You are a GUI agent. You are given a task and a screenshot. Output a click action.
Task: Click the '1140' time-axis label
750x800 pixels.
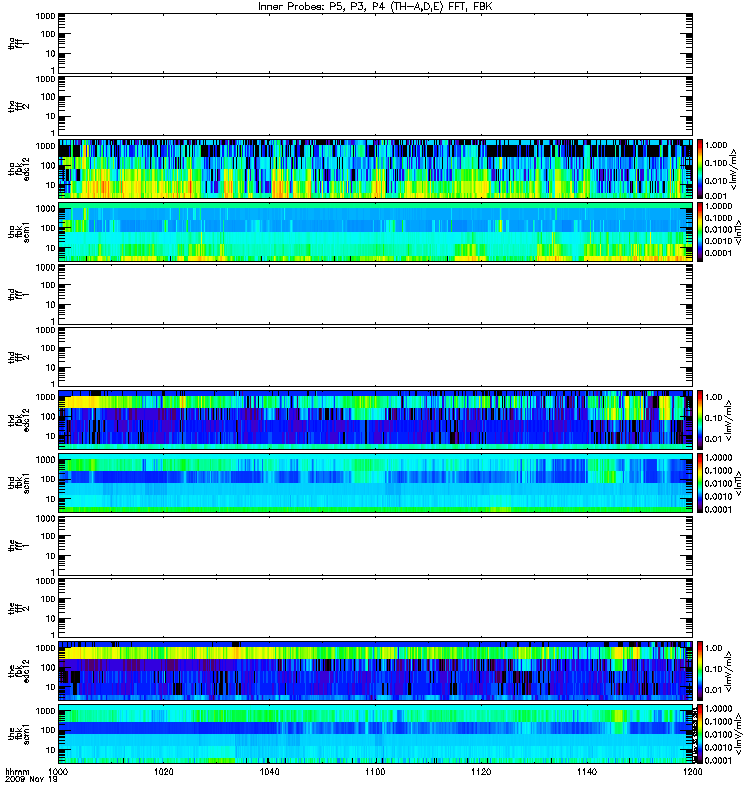587,771
